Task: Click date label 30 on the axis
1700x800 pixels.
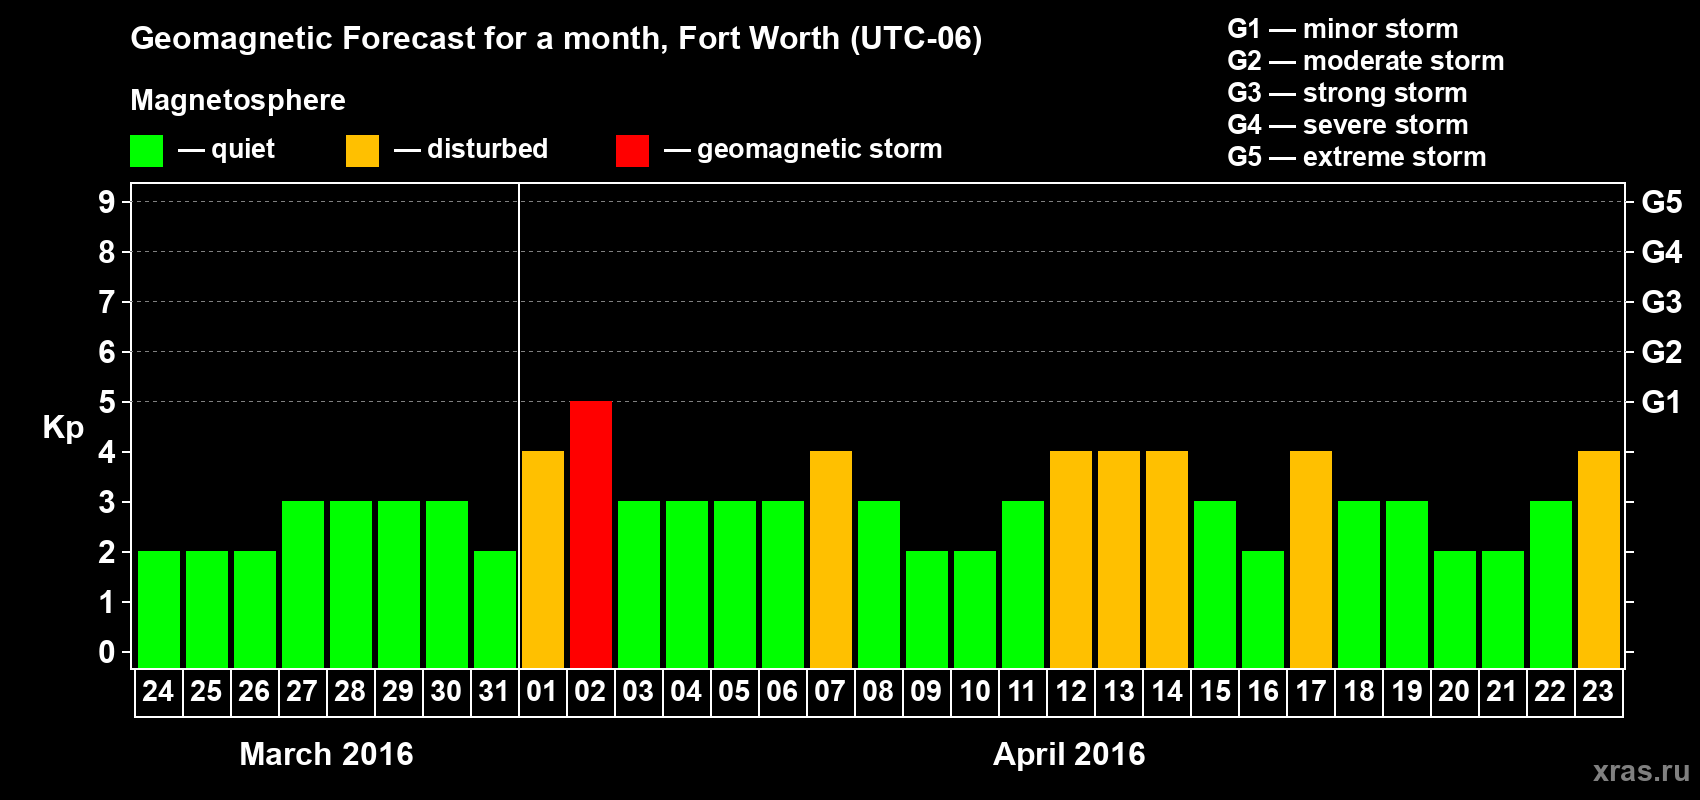Action: 446,692
